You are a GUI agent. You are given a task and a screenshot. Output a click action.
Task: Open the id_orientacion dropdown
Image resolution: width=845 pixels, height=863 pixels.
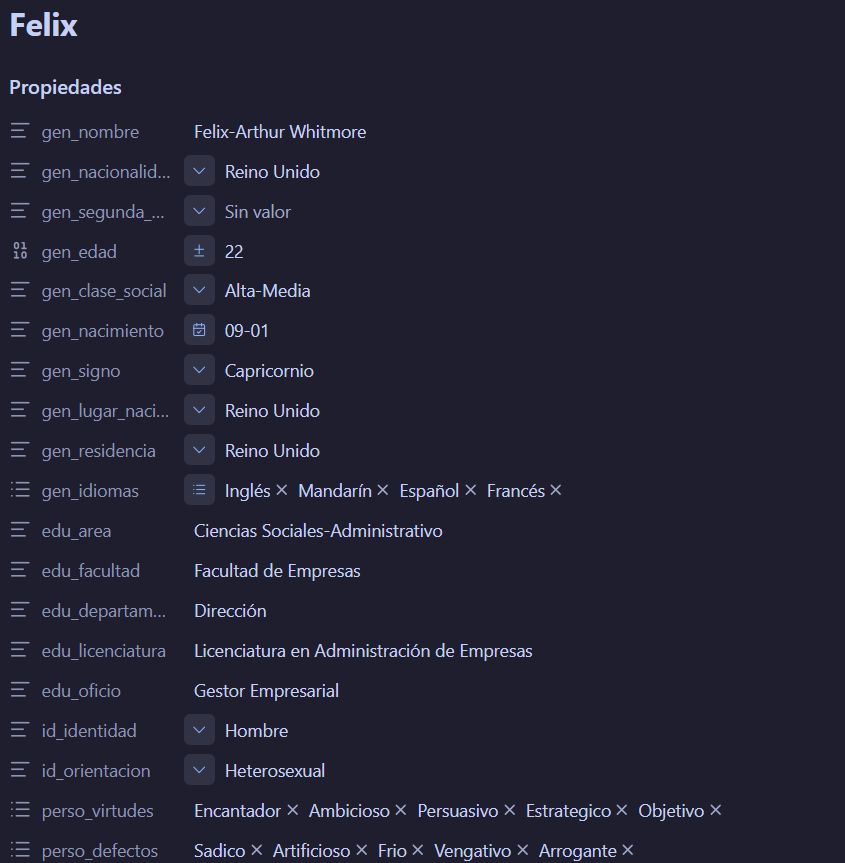199,770
